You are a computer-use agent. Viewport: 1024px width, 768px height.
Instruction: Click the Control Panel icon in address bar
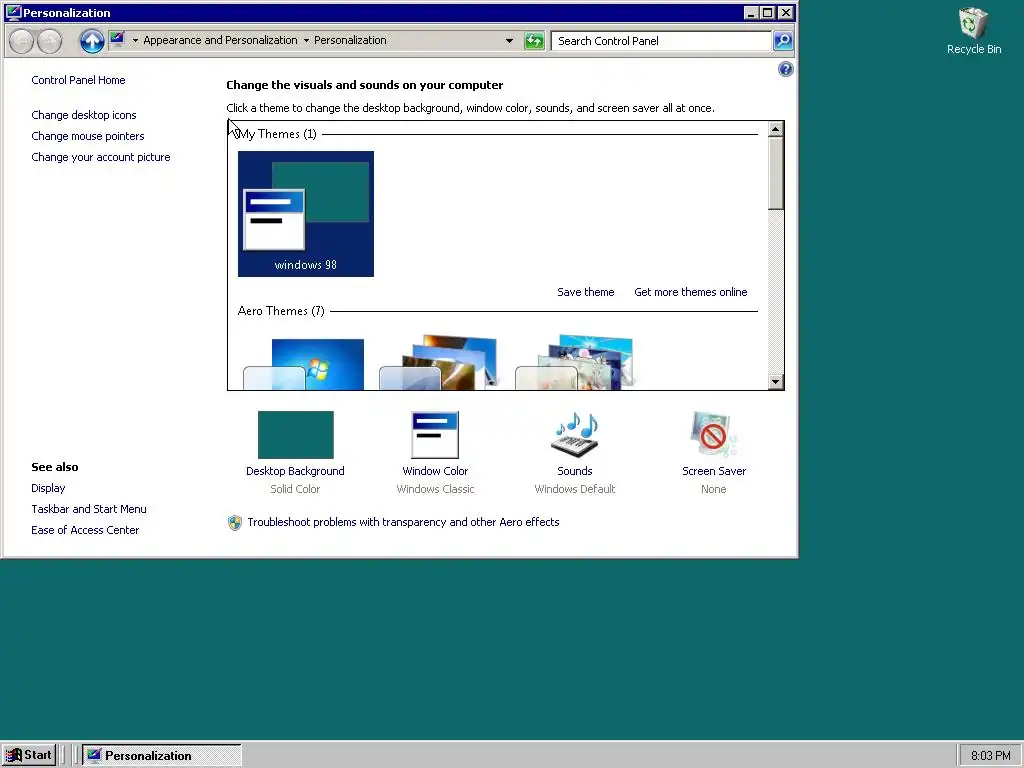[118, 40]
